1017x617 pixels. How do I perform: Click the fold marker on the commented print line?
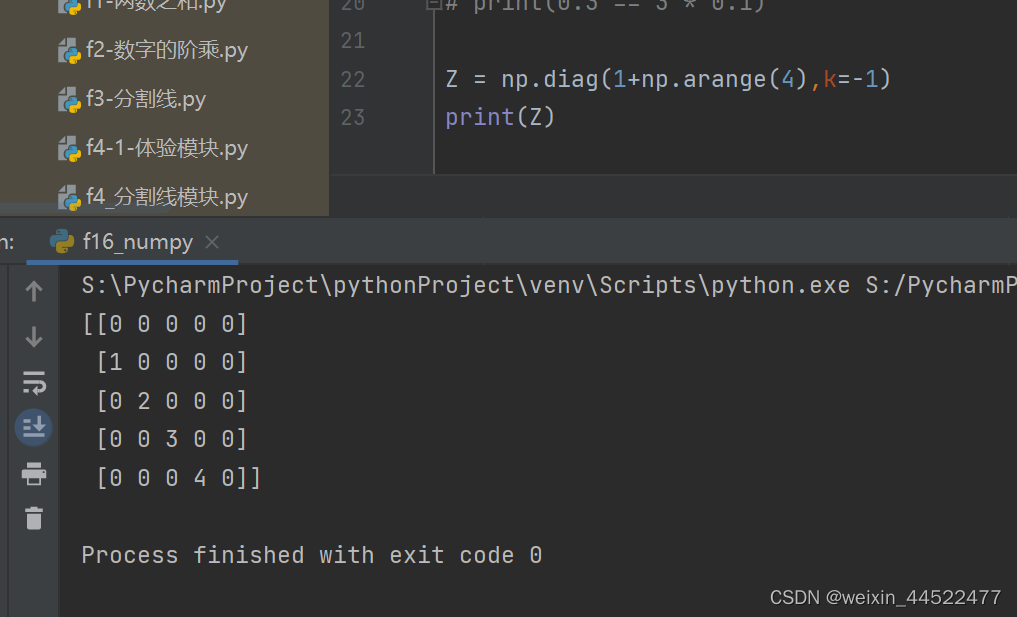coord(433,5)
